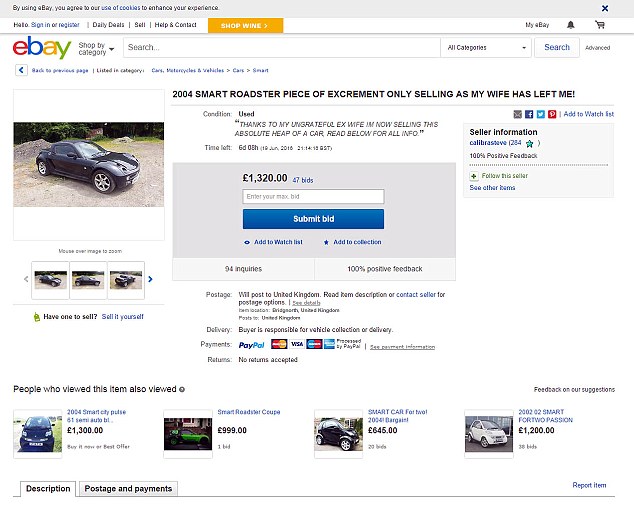Show next thumbnails with right arrow
This screenshot has height=507, width=634.
click(x=150, y=279)
